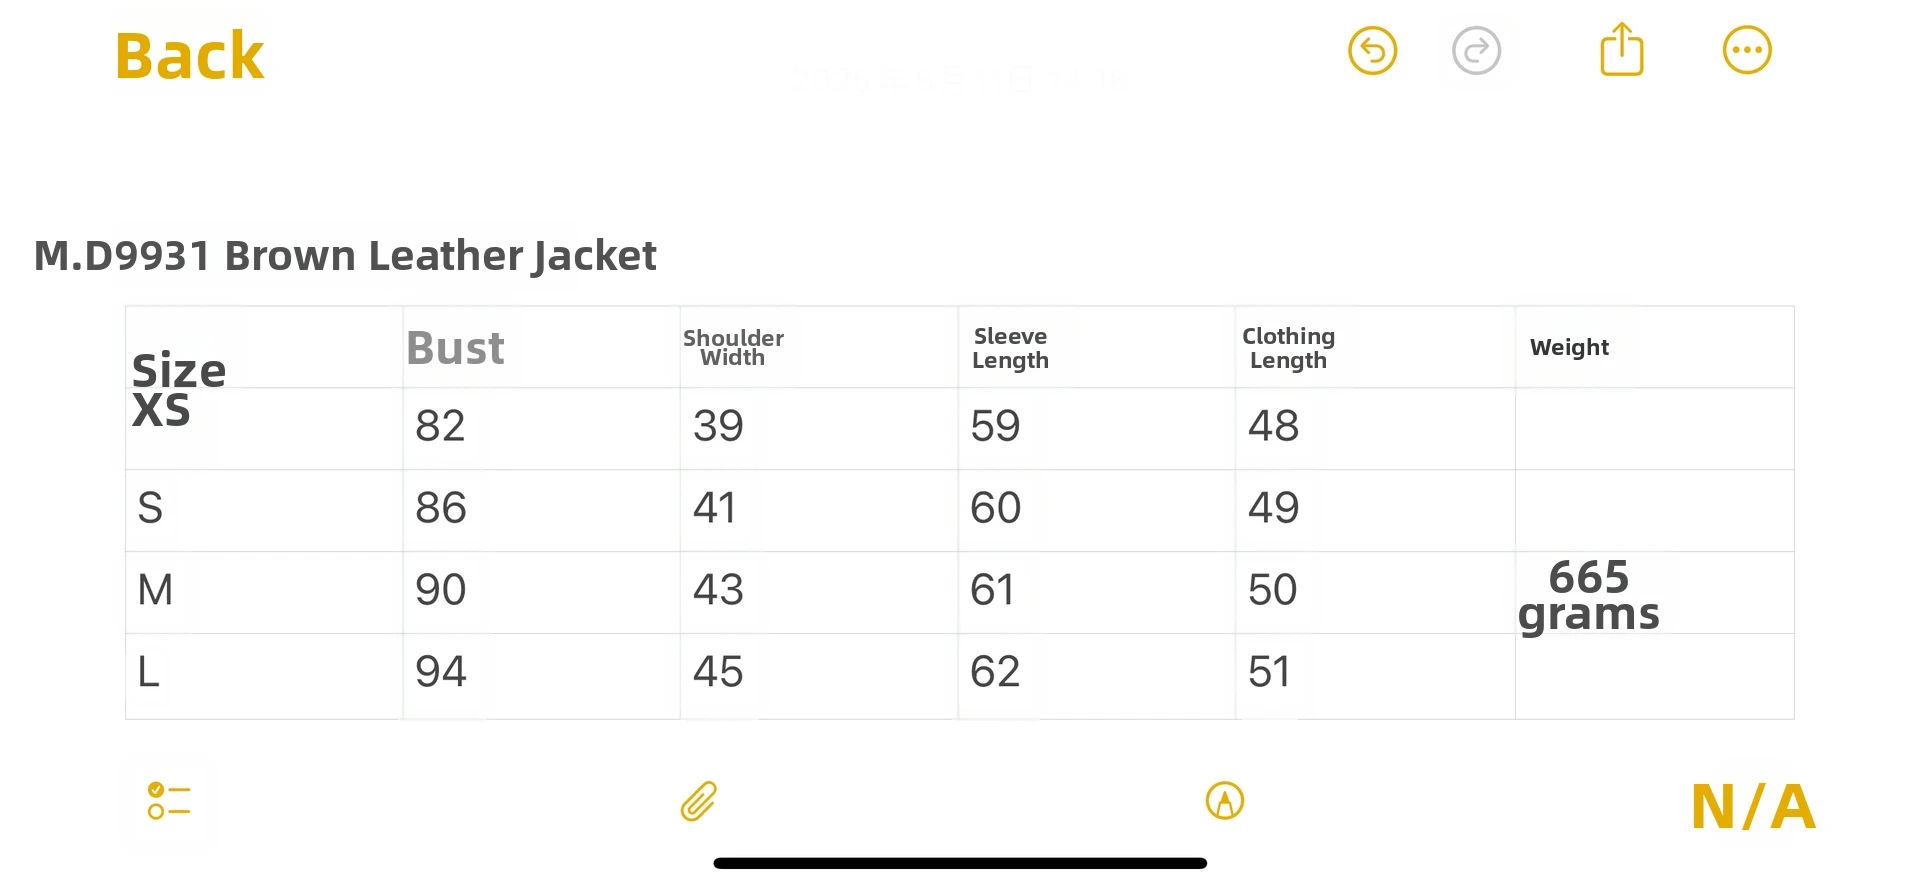Select the Sleeve Length header
This screenshot has width=1919, height=887.
1010,347
